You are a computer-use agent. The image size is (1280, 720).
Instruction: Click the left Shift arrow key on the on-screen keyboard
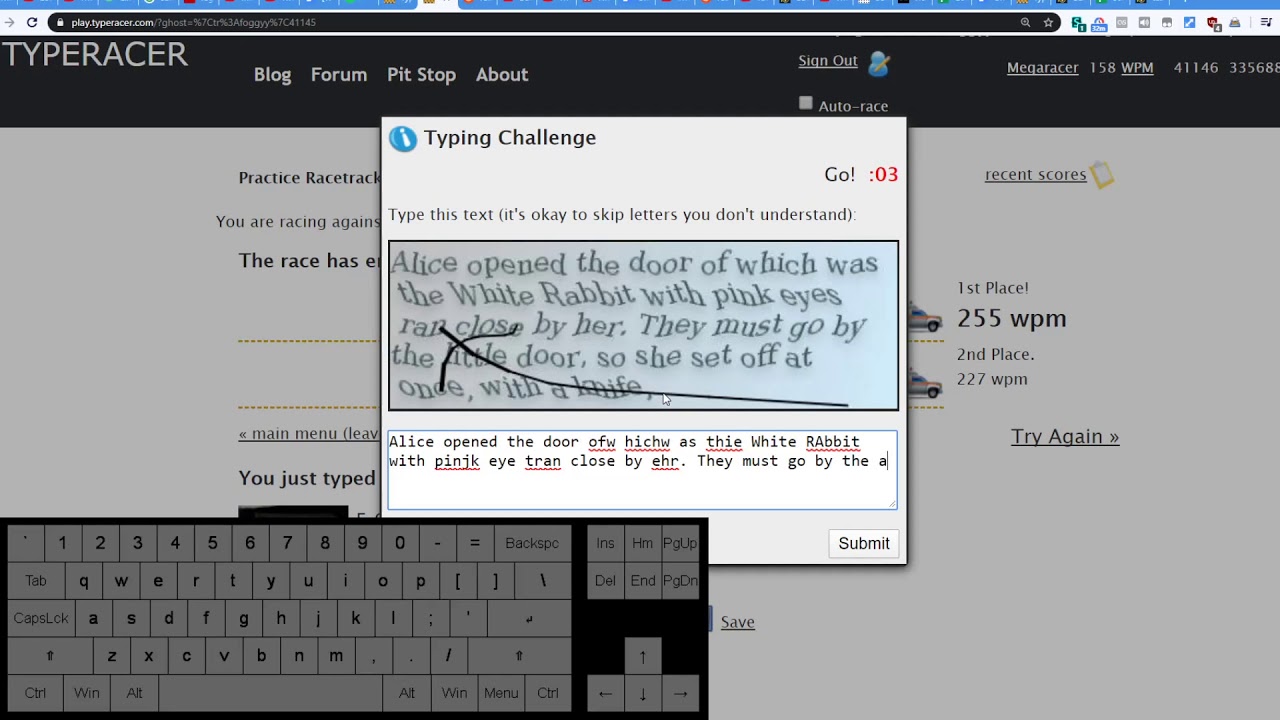click(50, 655)
